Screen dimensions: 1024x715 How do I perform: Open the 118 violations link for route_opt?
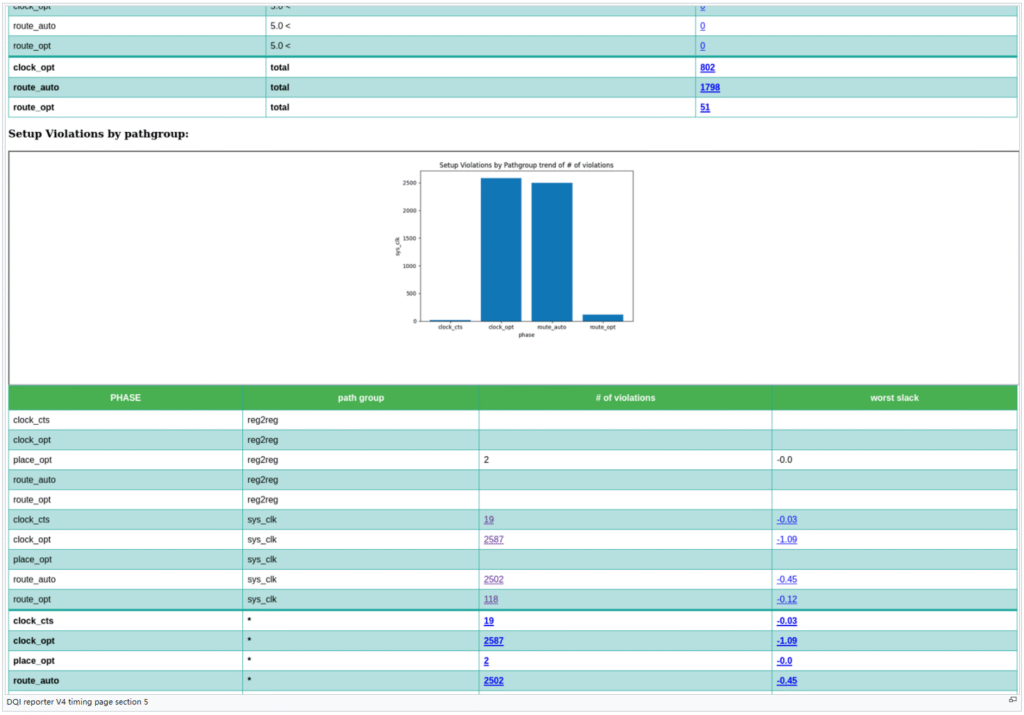coord(491,599)
